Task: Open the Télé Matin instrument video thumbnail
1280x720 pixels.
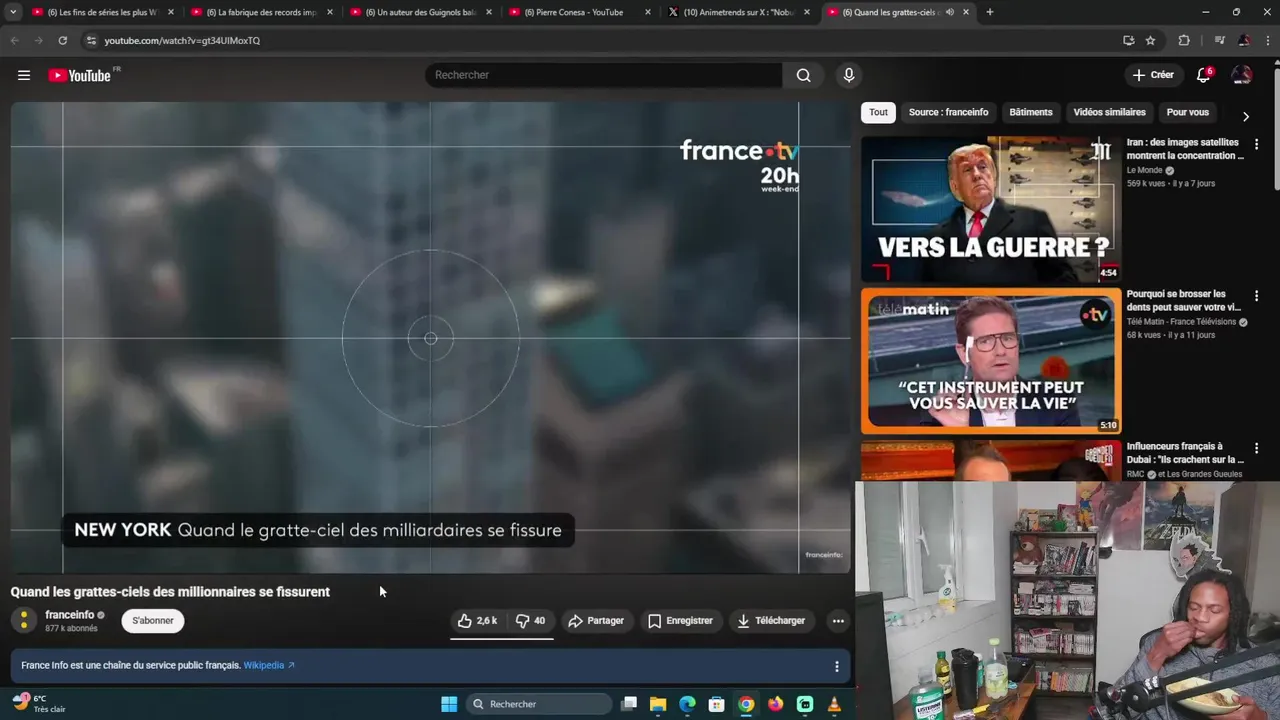Action: (x=991, y=360)
